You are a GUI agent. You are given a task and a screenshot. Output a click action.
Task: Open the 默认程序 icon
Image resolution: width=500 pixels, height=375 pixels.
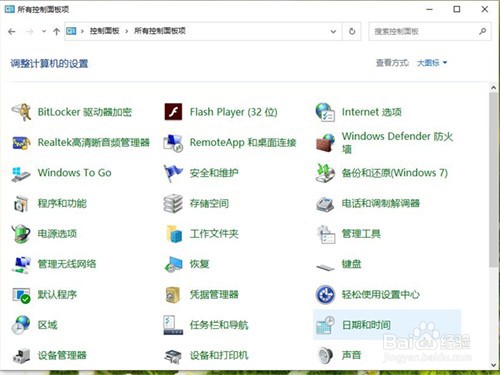click(21, 295)
